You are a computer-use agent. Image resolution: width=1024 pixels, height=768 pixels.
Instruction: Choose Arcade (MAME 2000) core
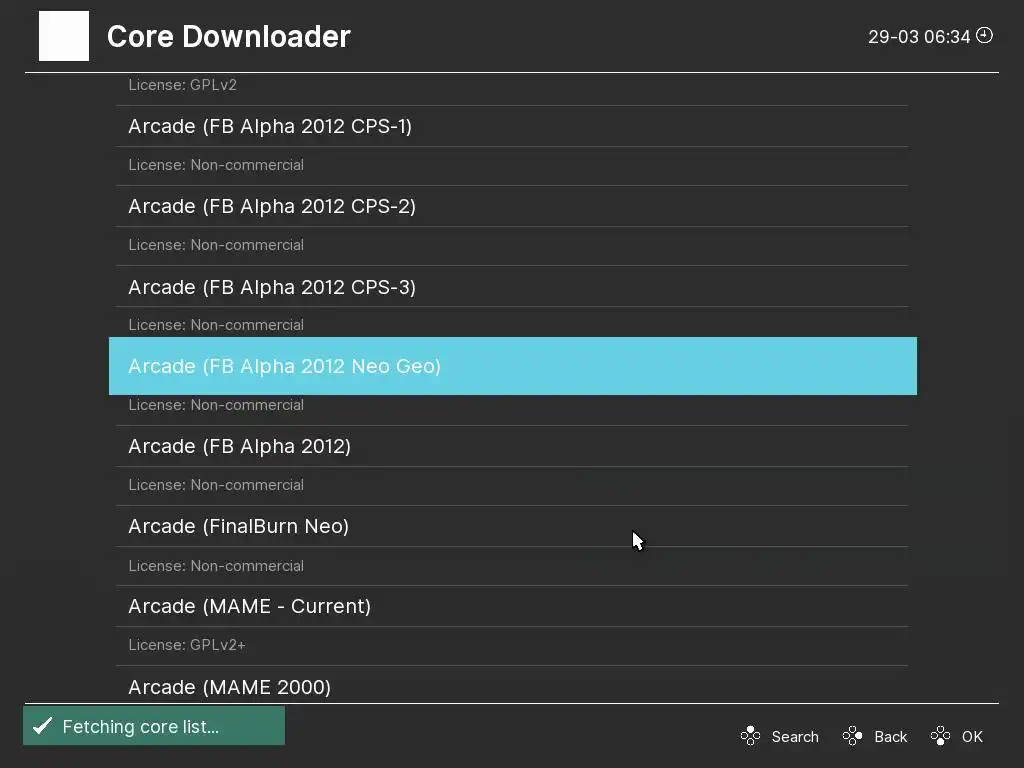point(230,687)
